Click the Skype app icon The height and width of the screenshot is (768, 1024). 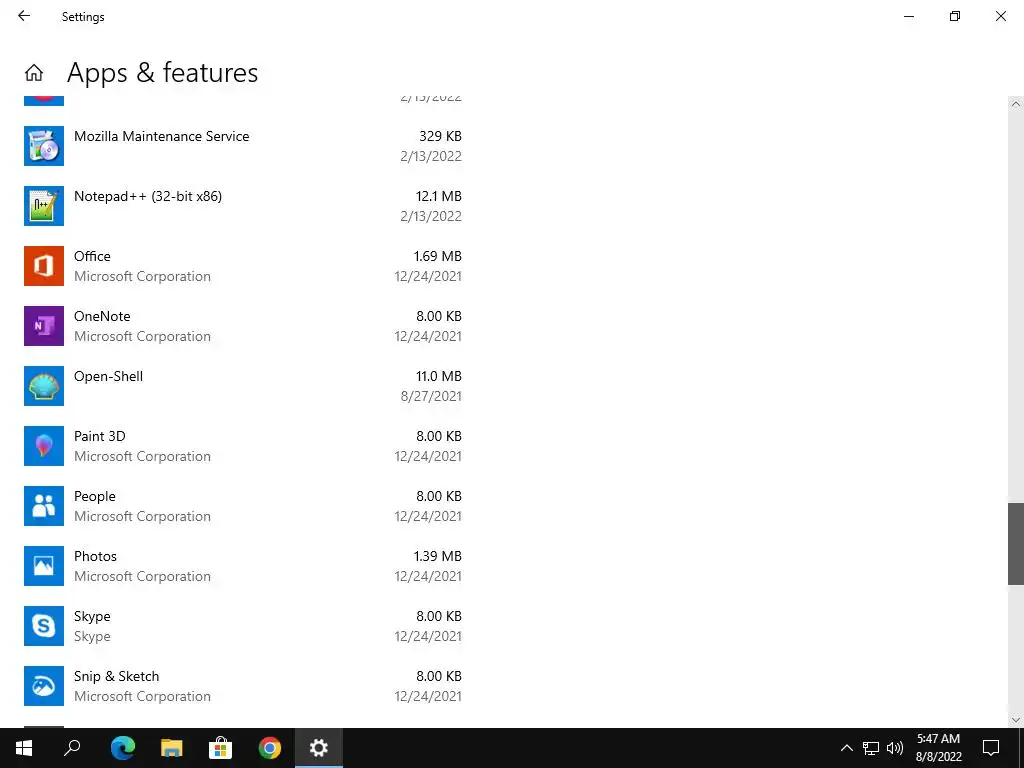coord(44,626)
